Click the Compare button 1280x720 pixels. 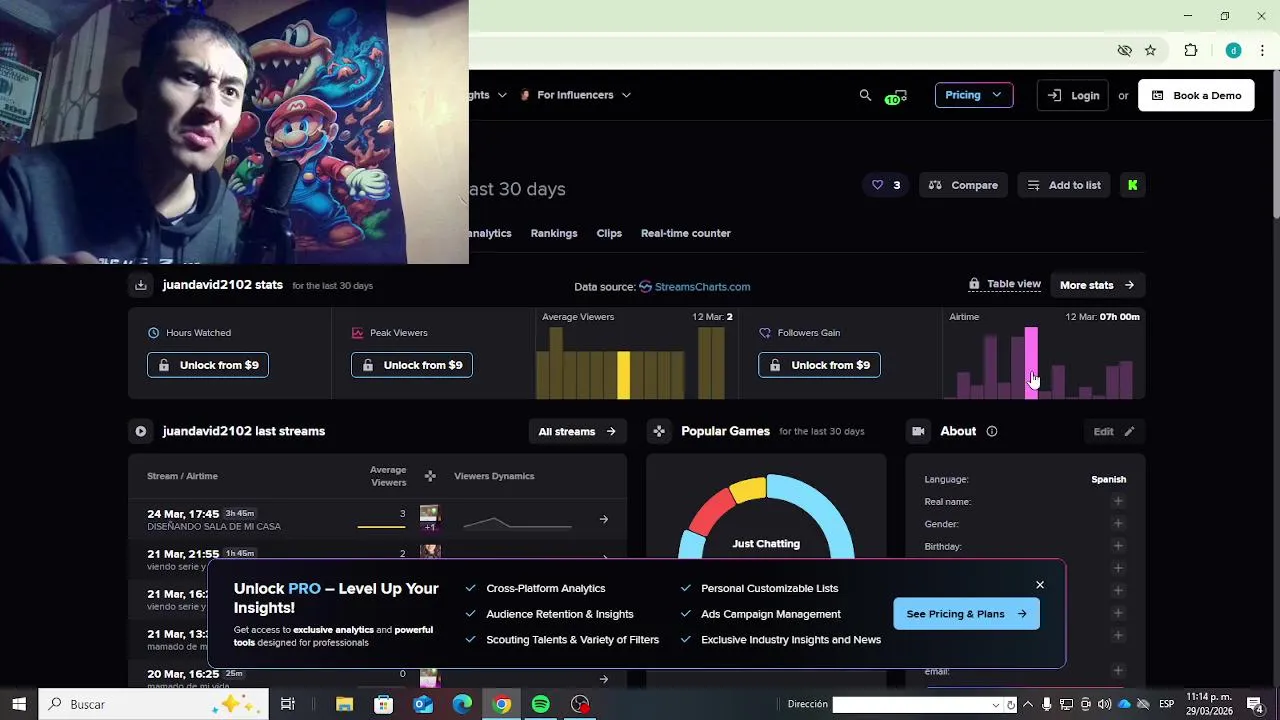(x=964, y=185)
